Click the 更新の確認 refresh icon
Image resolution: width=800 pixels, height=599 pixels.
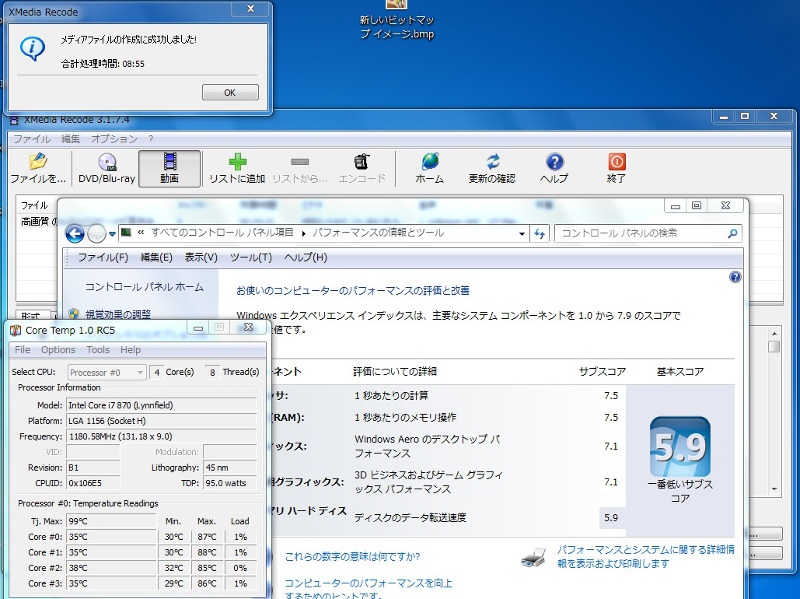pos(492,168)
